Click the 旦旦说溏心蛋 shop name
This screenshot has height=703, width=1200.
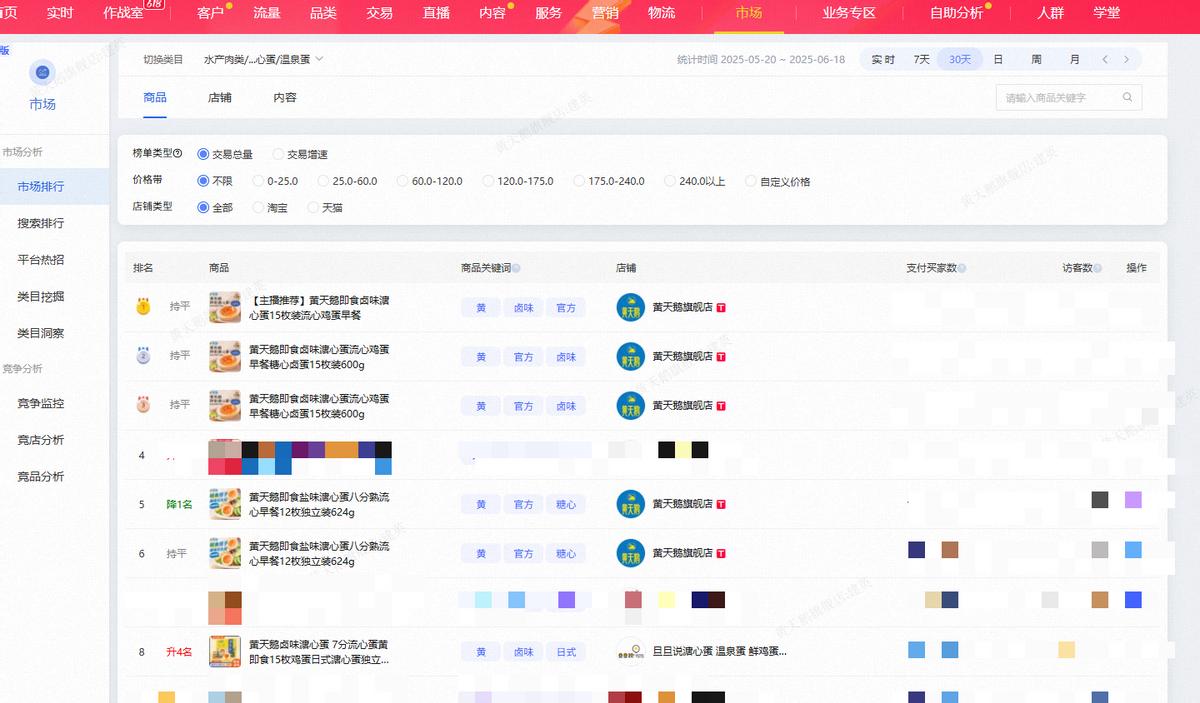tap(719, 652)
